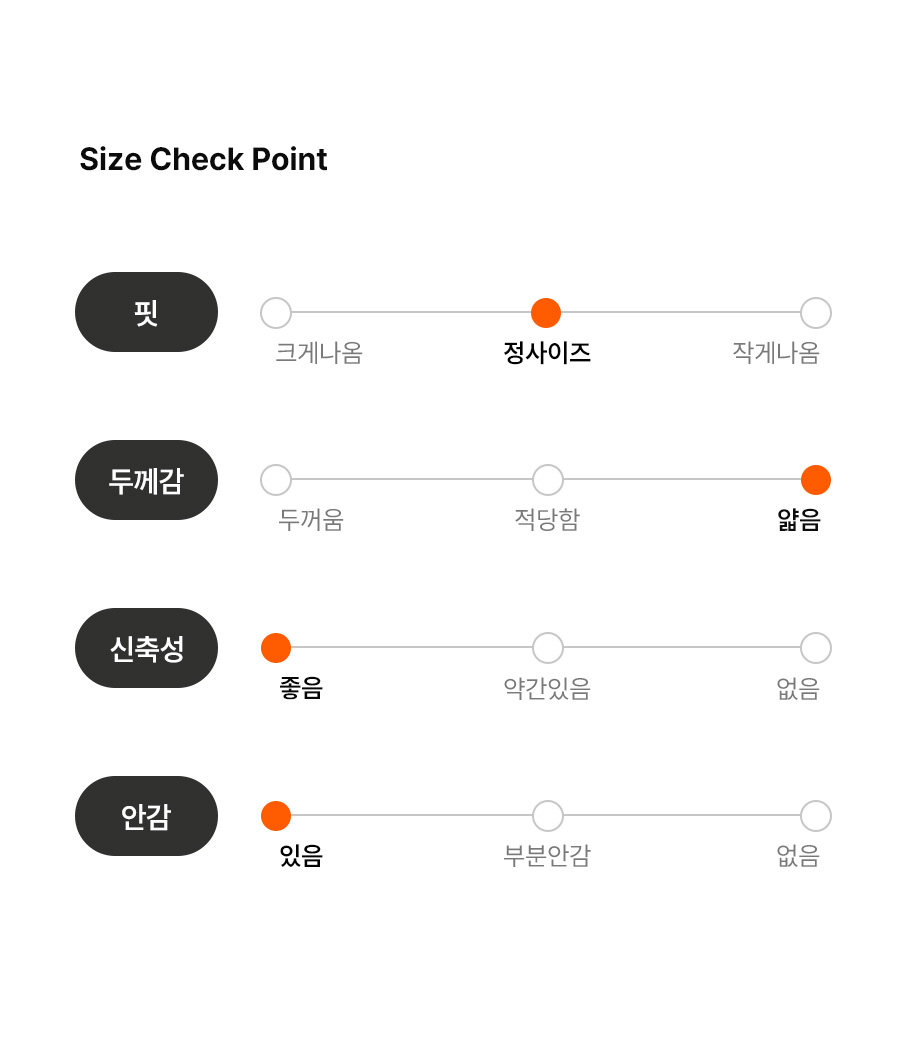This screenshot has height=1049, width=900.
Task: Select the orange 정사이즈 fit dot
Action: pos(546,313)
